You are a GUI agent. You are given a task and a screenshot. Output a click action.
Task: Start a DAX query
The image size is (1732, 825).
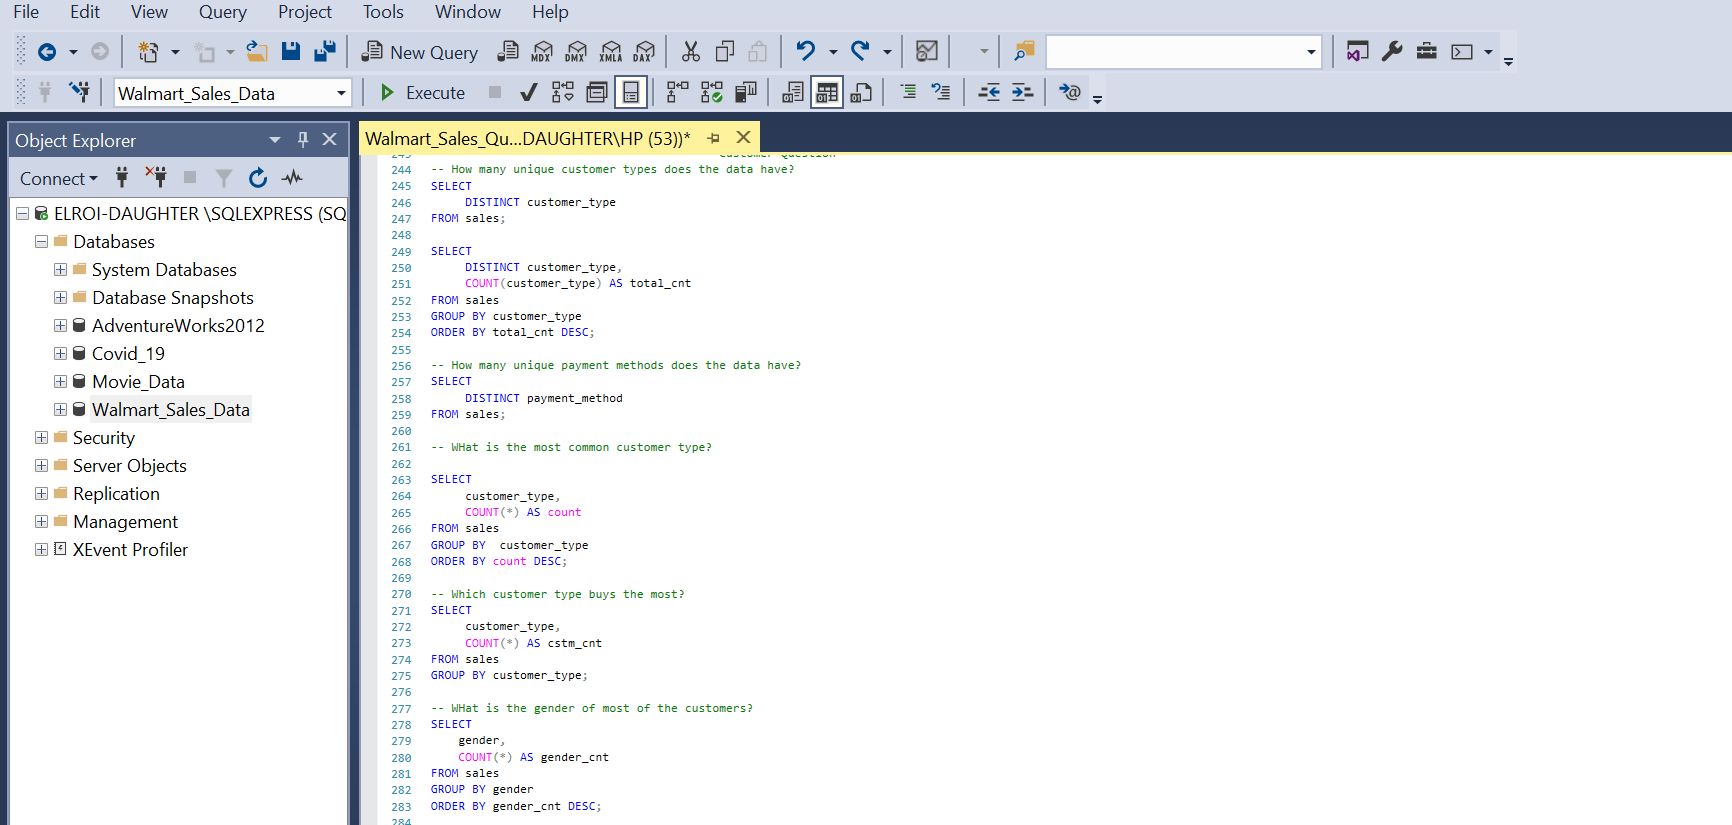pyautogui.click(x=644, y=52)
